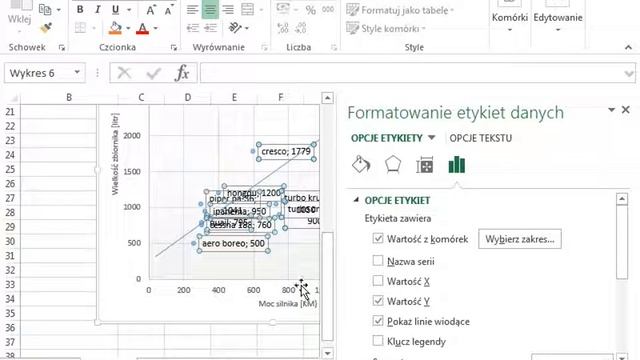Open Schowek dialog launcher
640x360 pixels.
click(62, 48)
